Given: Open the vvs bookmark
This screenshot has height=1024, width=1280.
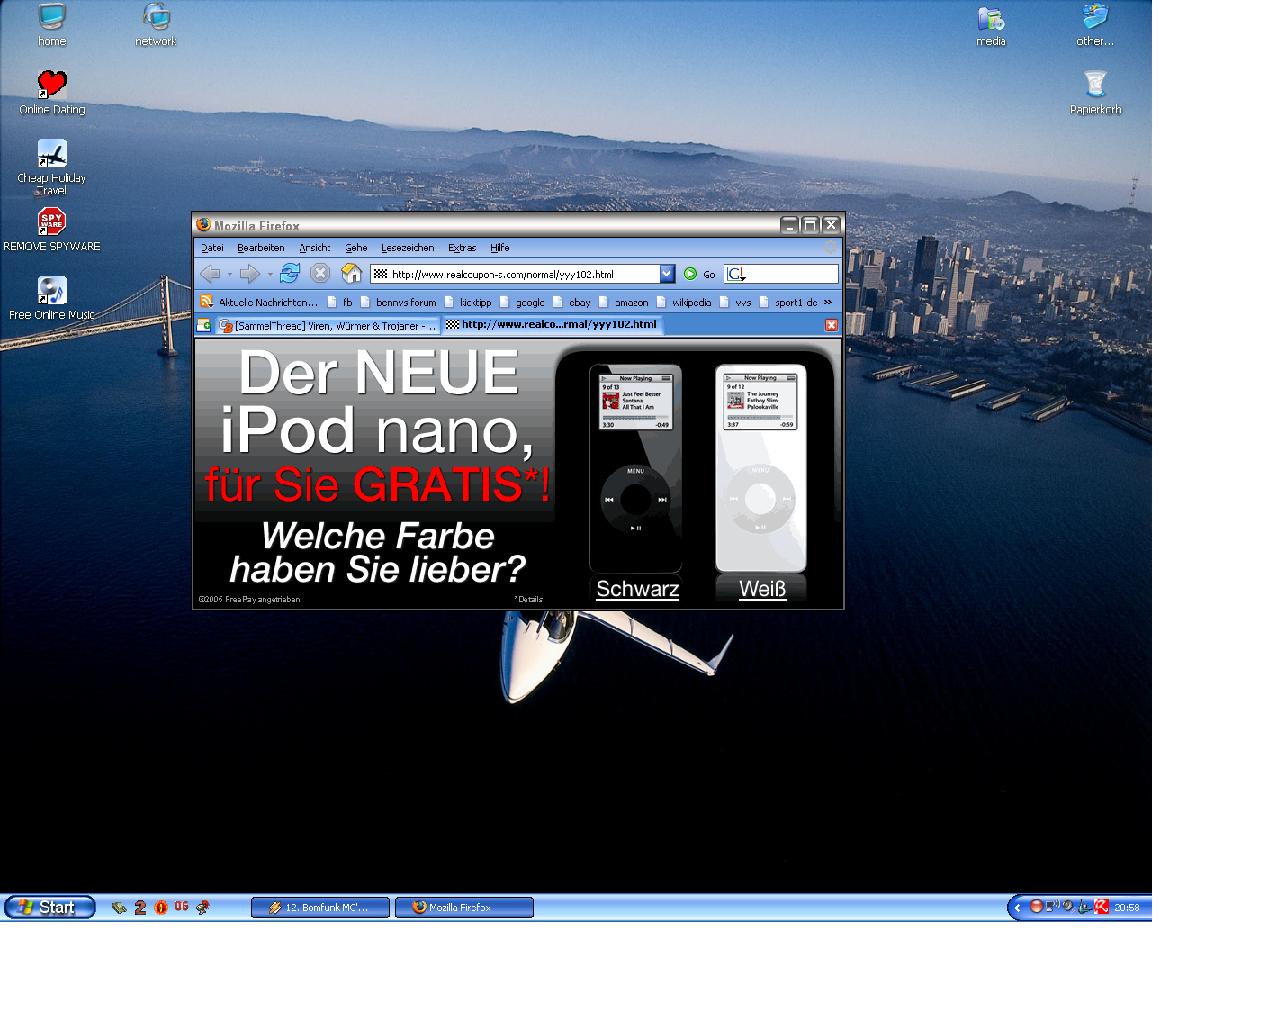Looking at the screenshot, I should (x=735, y=302).
